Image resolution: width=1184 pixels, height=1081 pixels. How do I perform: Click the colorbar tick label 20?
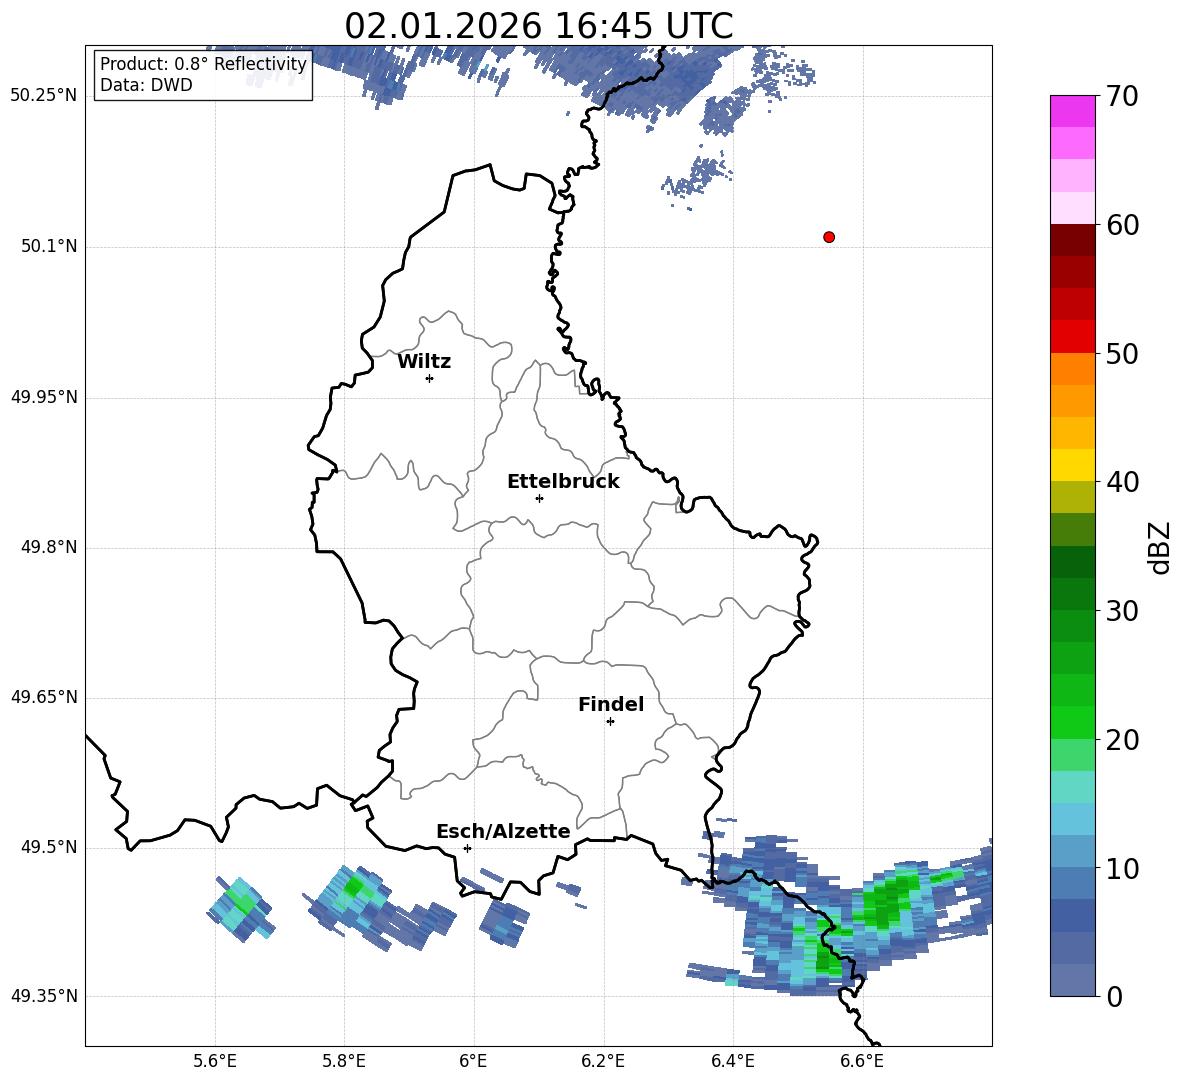(x=1122, y=741)
